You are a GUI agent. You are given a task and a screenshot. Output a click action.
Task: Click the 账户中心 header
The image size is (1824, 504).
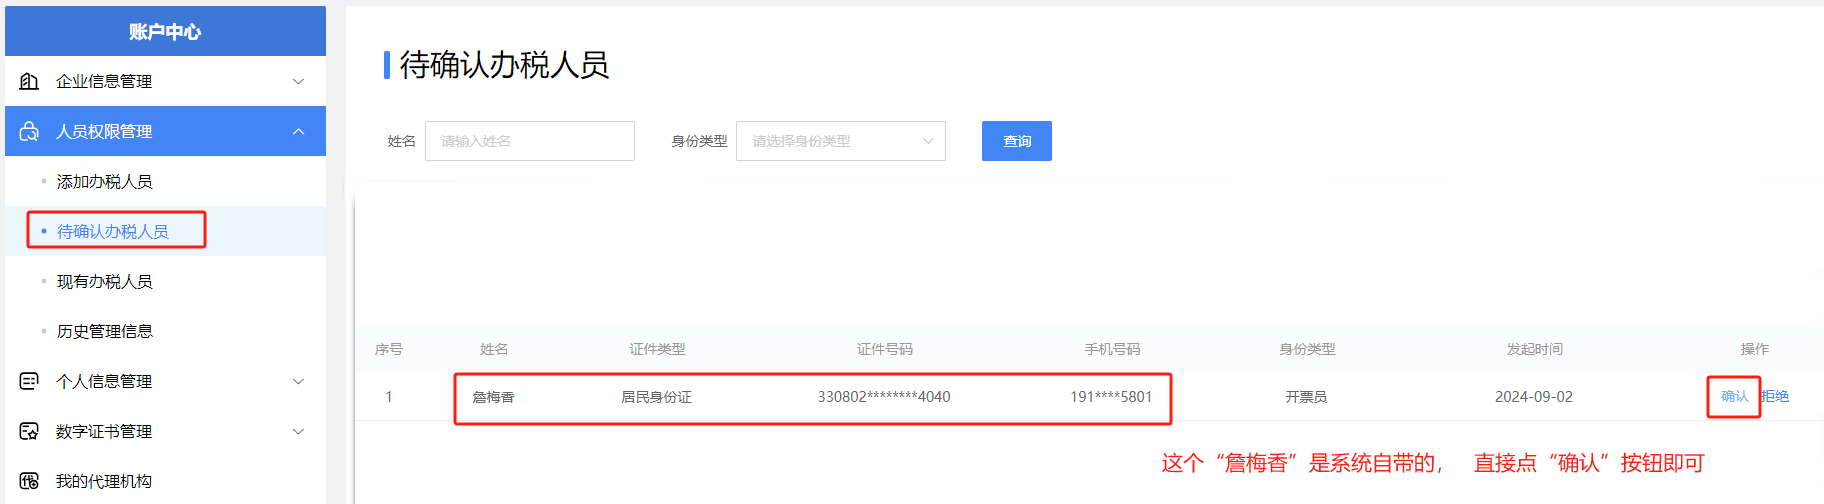pos(165,31)
